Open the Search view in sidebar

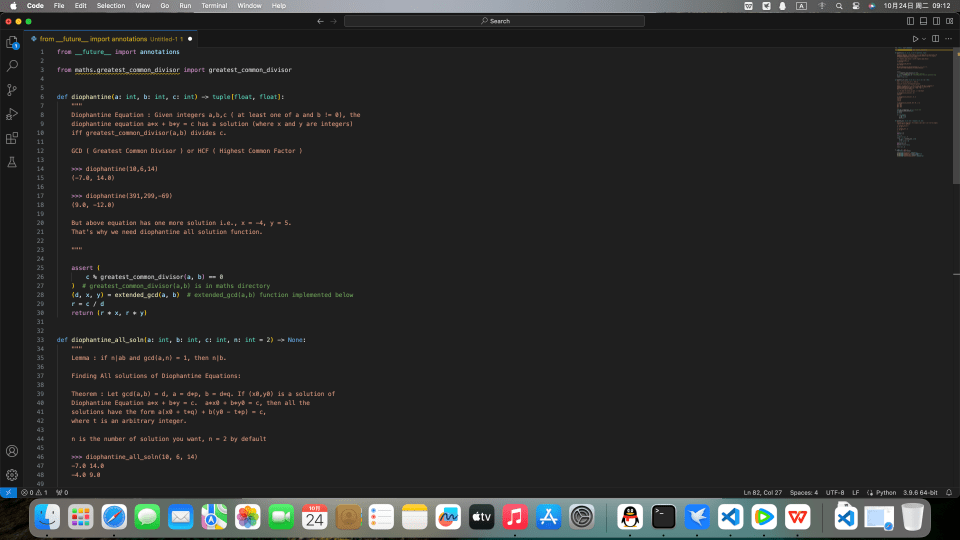[12, 66]
